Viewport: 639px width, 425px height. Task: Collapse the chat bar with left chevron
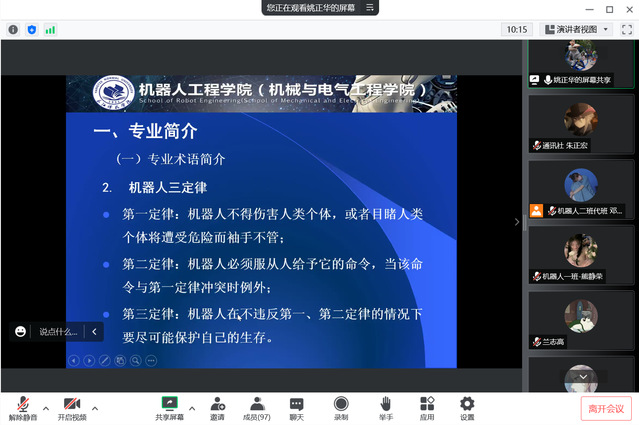tap(94, 331)
